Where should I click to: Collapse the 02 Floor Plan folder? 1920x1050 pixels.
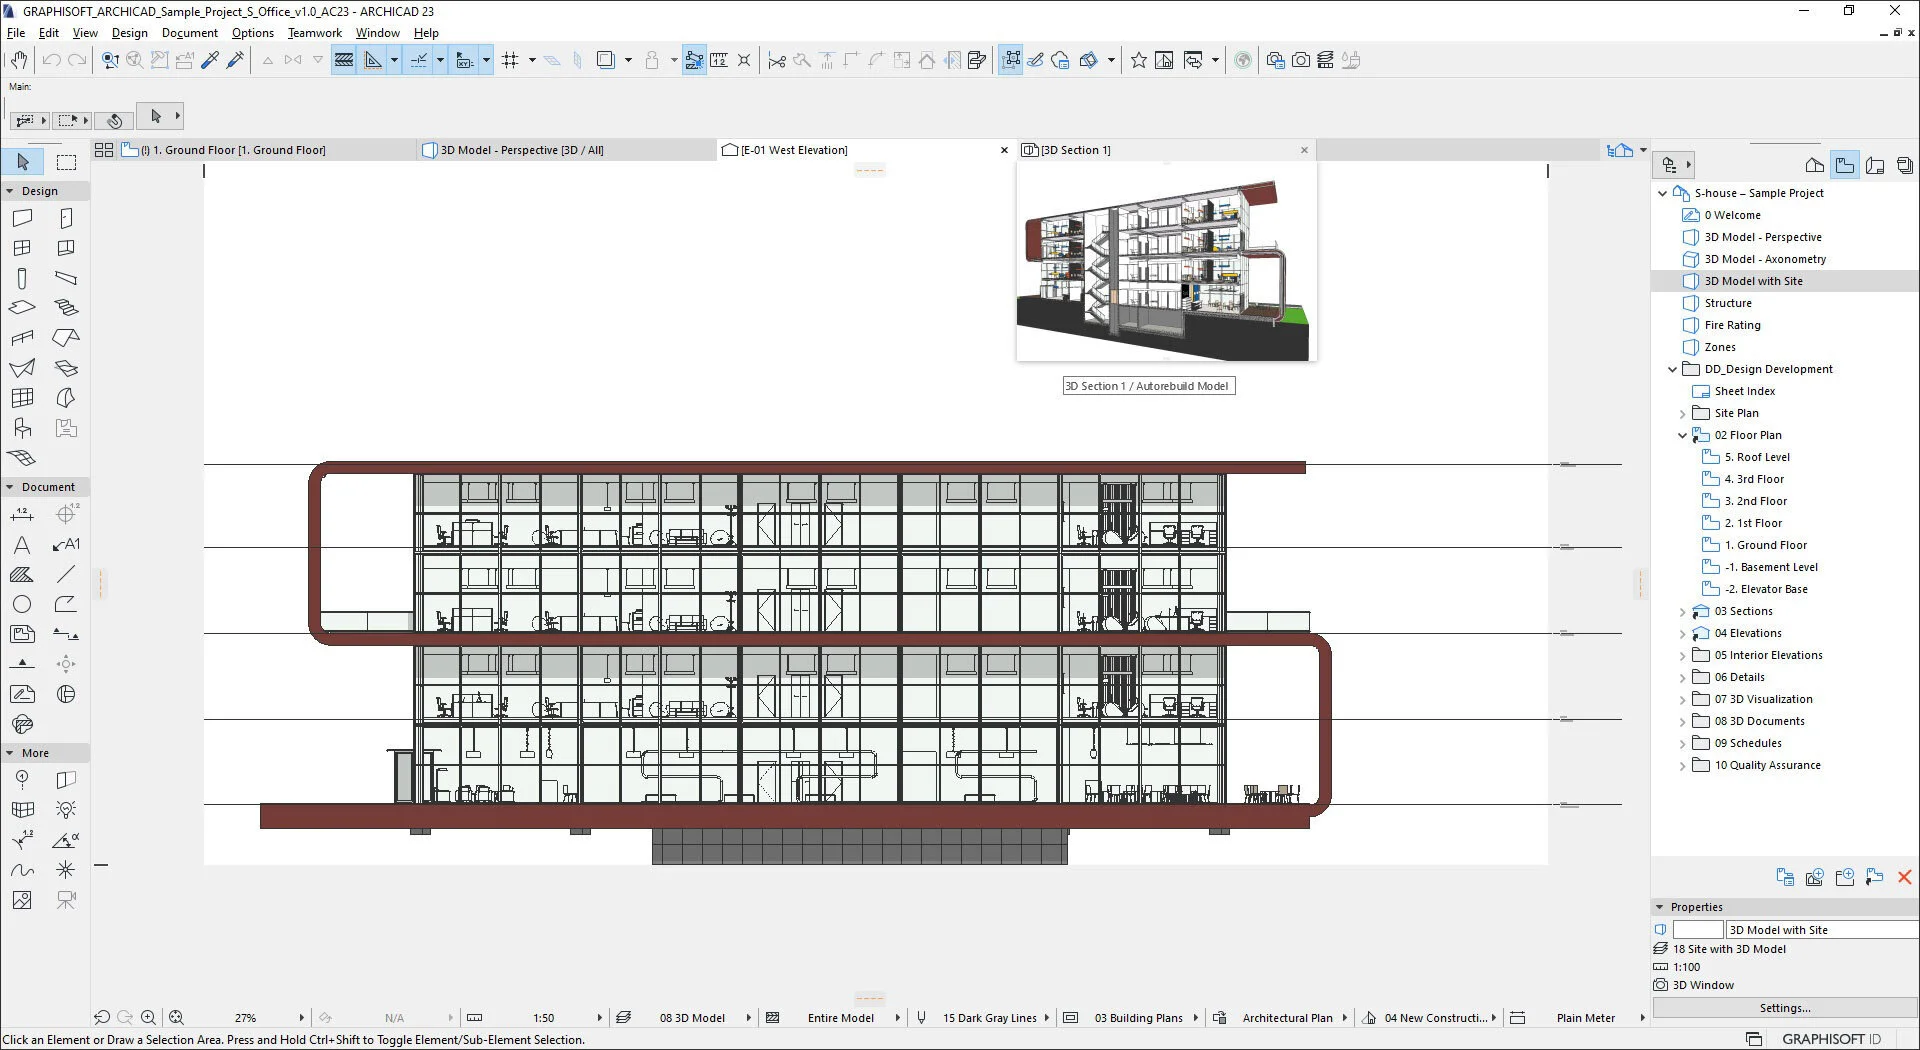[x=1682, y=436]
